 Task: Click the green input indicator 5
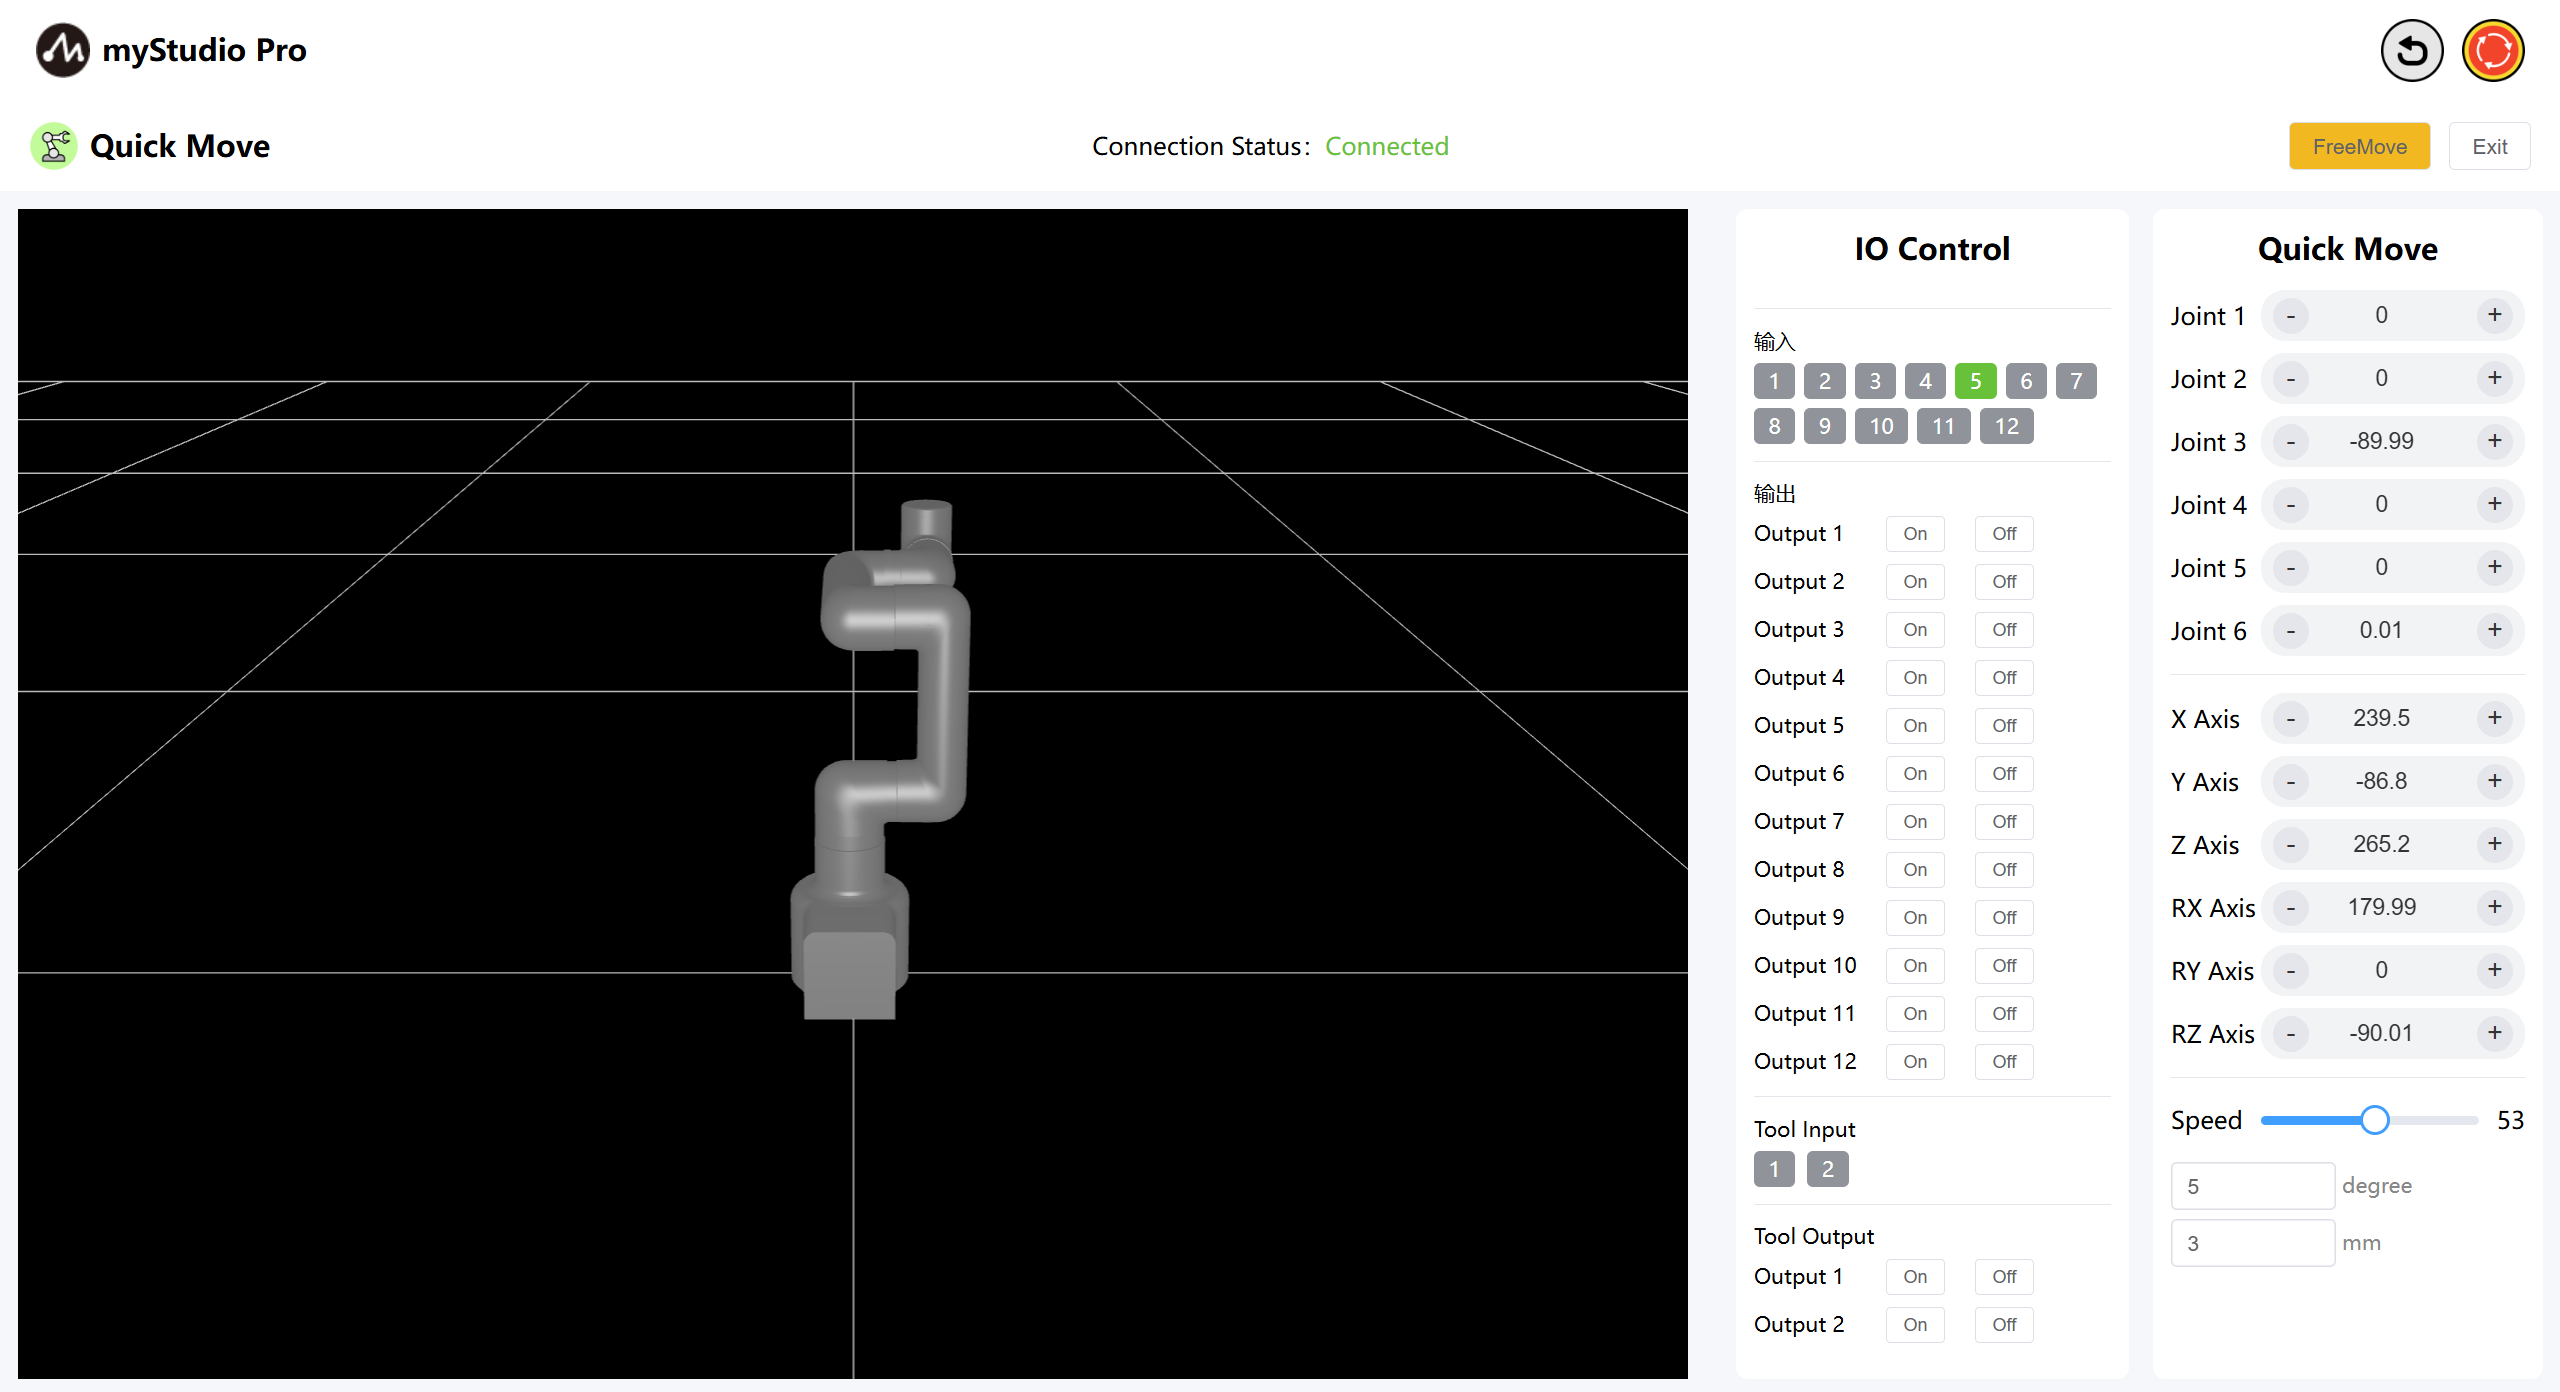click(x=1975, y=381)
